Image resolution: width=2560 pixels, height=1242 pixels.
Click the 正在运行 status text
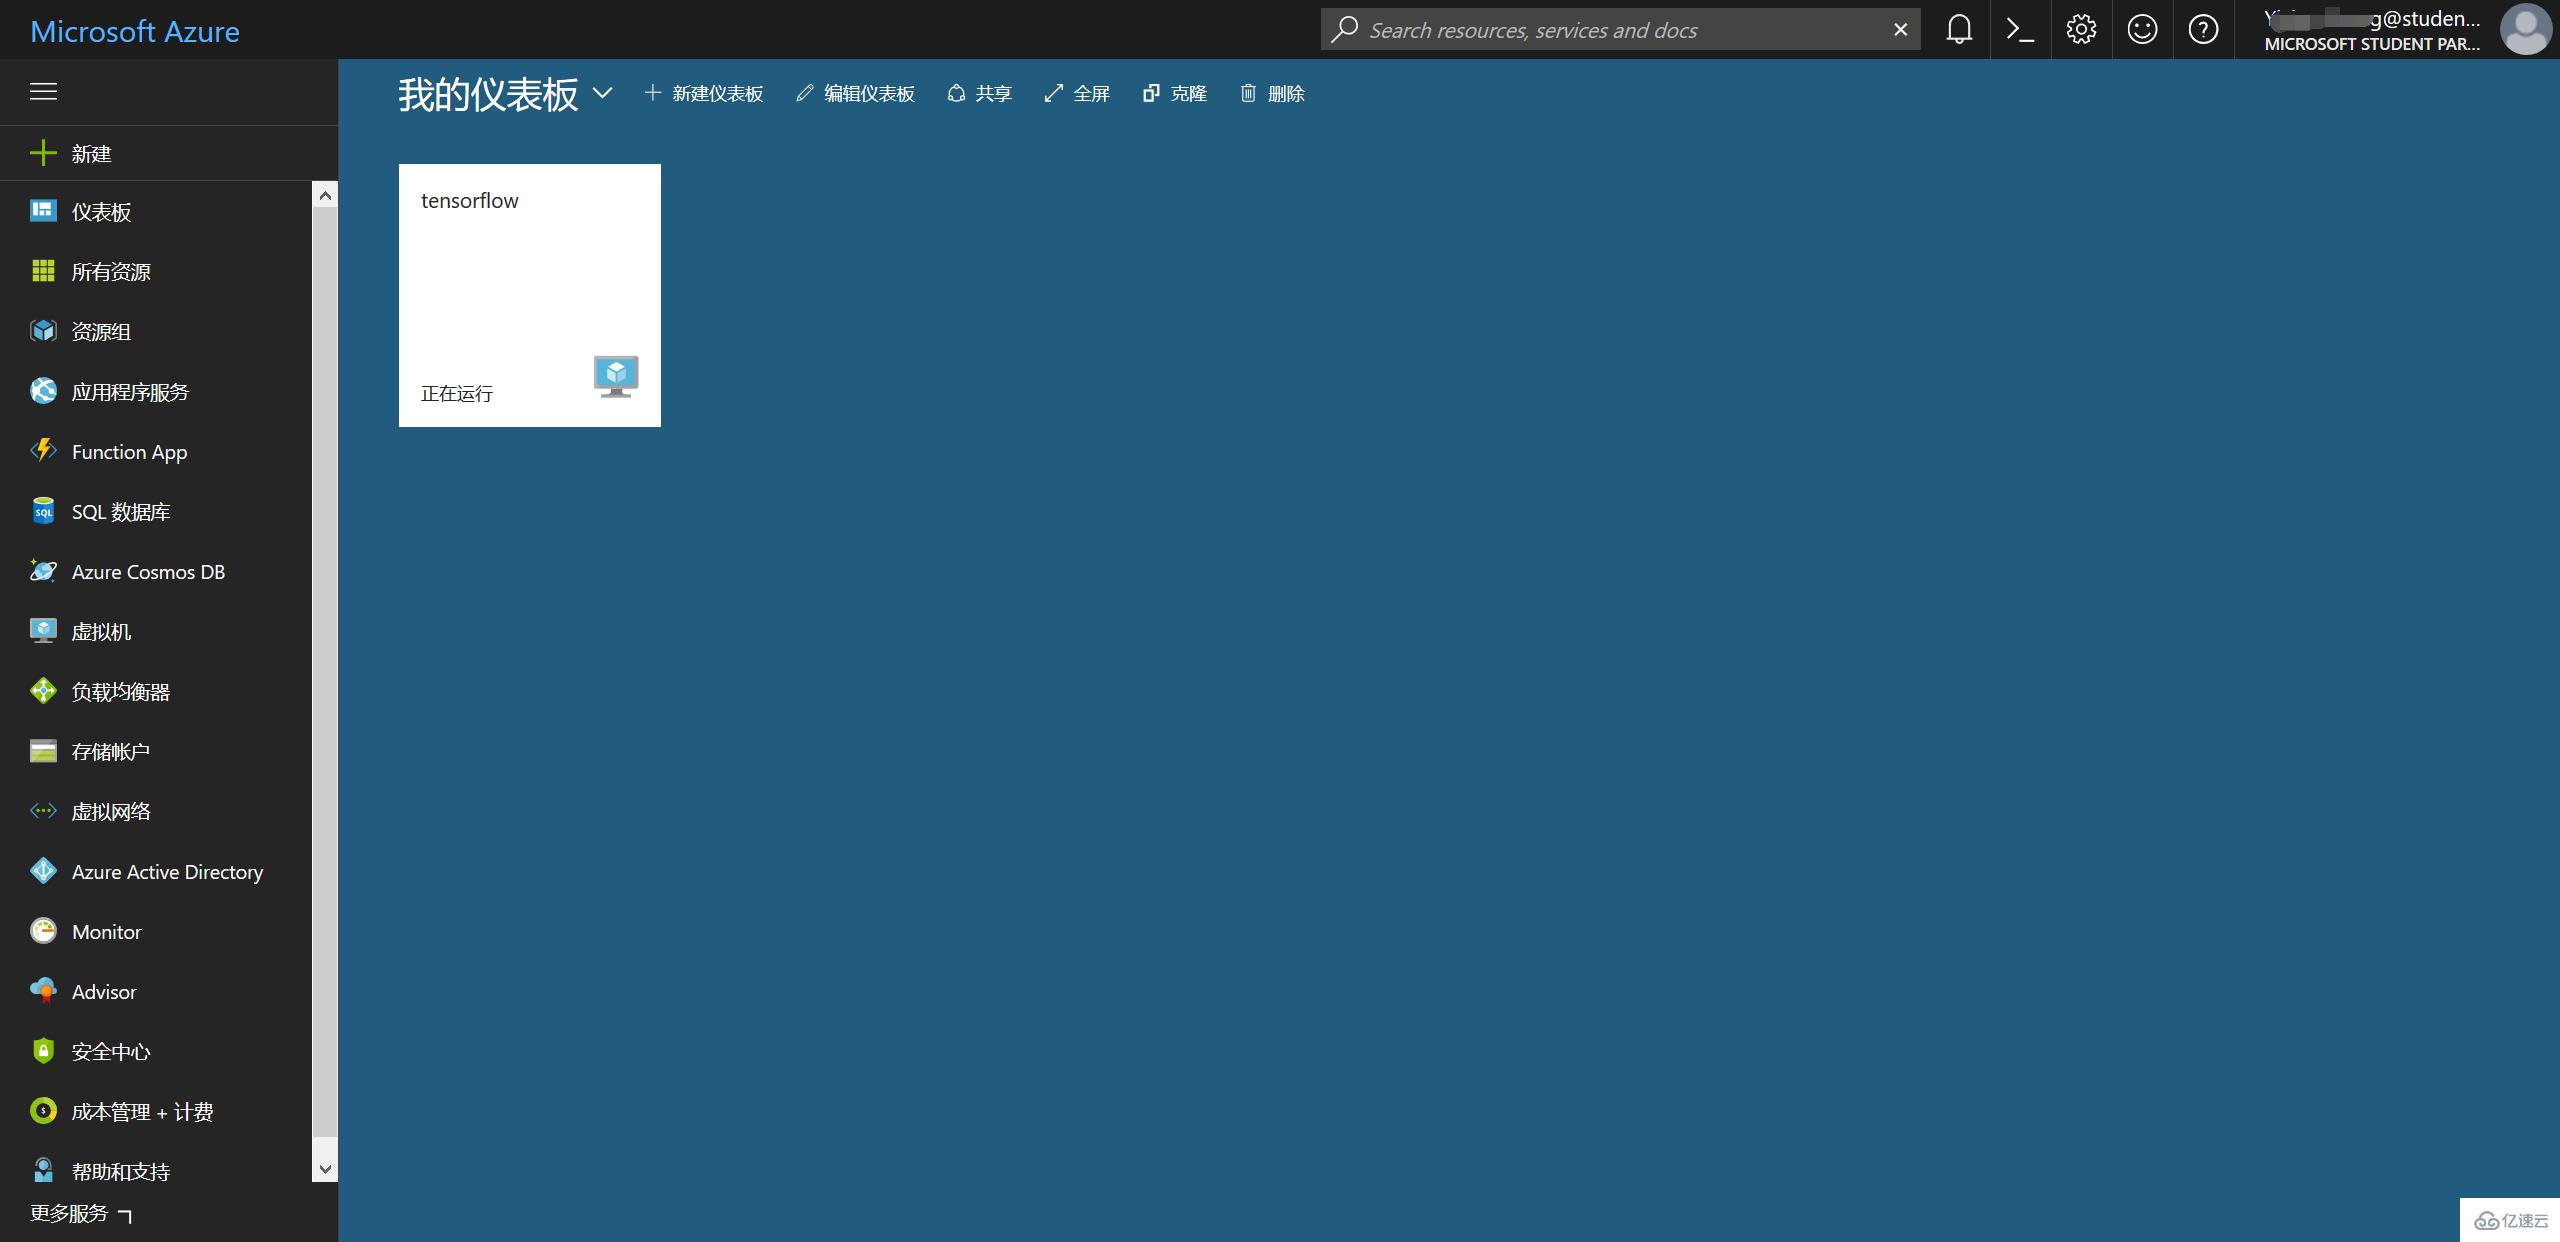pyautogui.click(x=456, y=393)
